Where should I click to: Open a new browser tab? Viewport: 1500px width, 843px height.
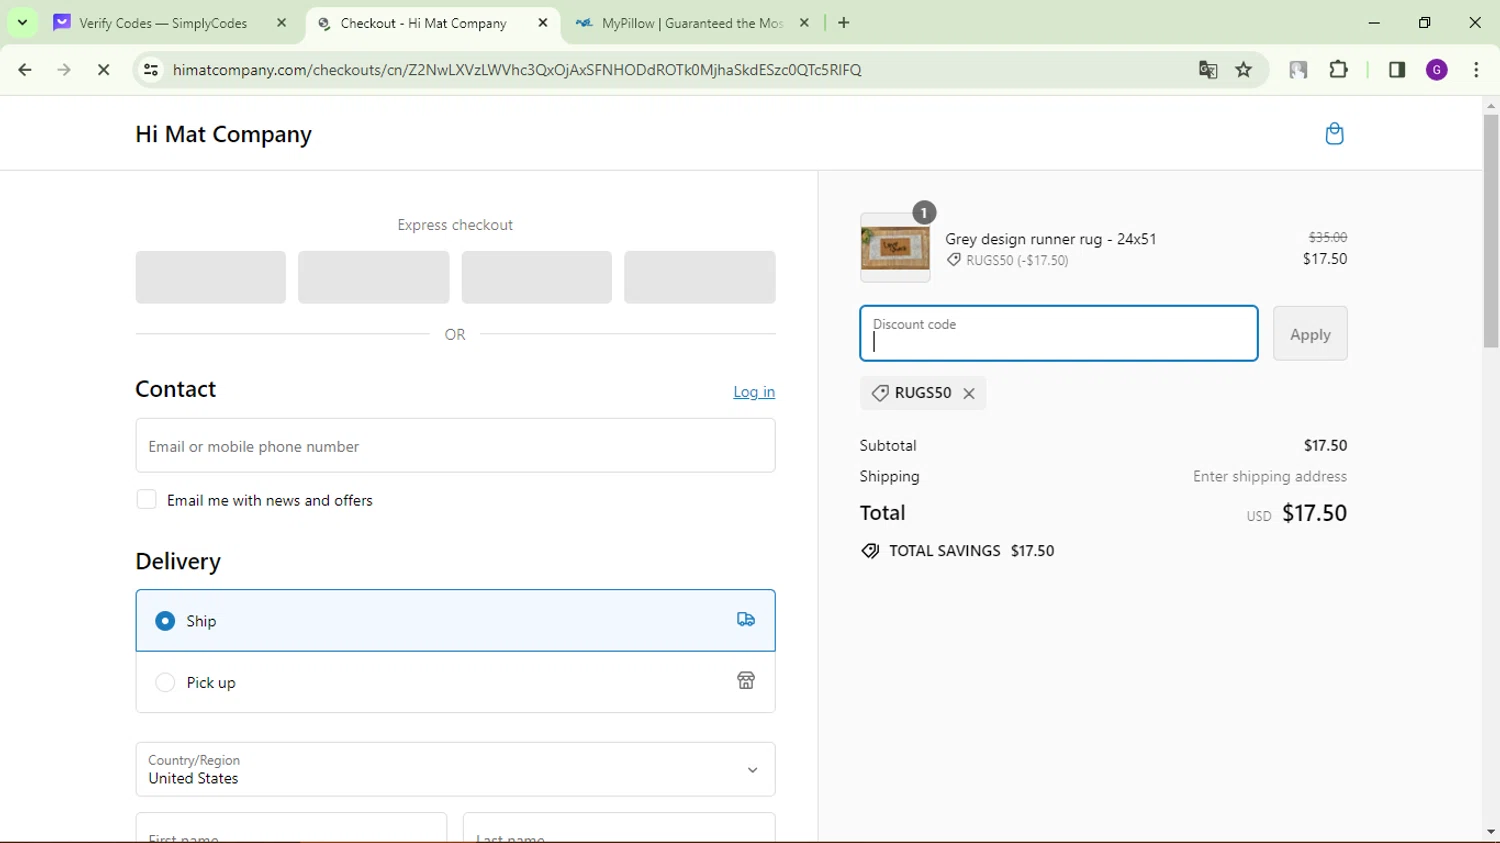pos(844,23)
